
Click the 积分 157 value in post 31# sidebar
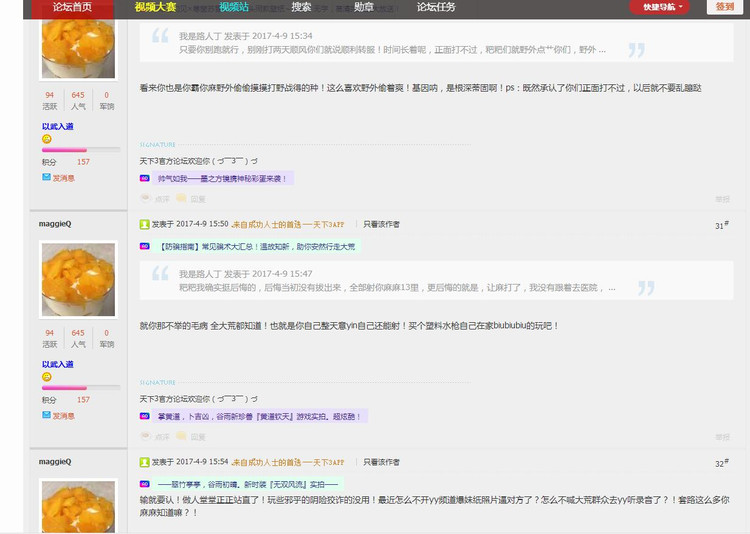83,400
